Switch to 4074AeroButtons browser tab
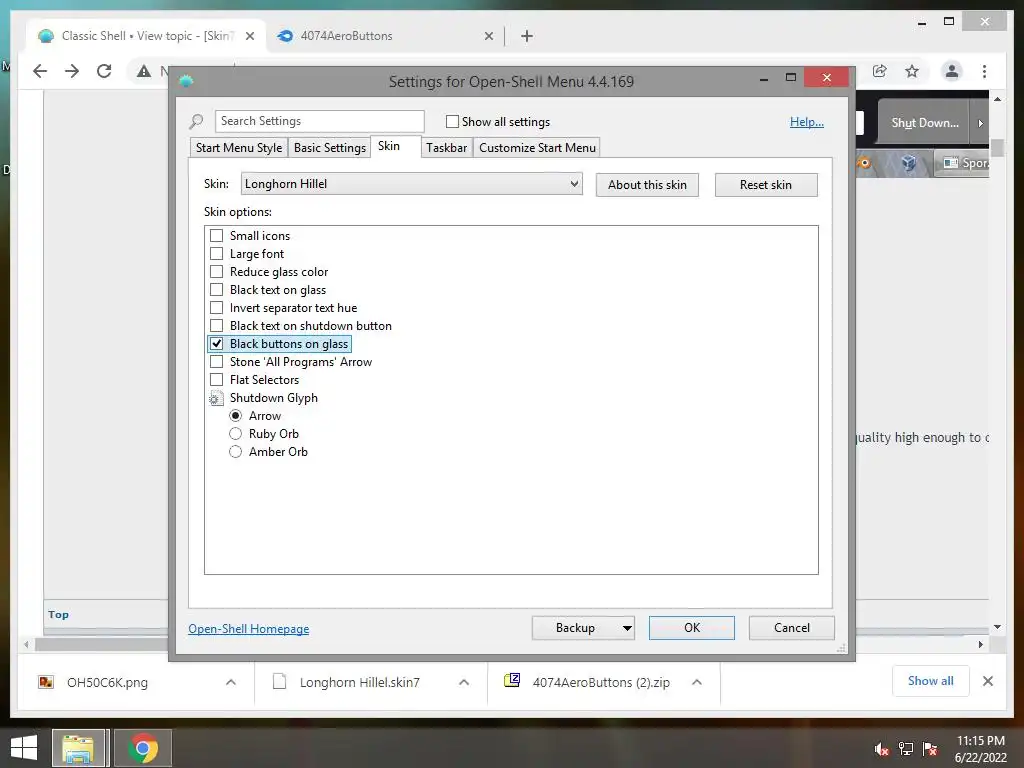 [385, 36]
